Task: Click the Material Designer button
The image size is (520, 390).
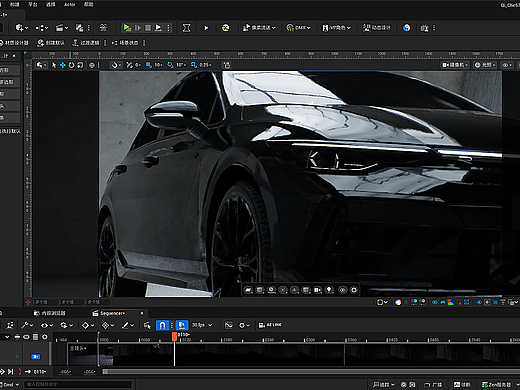Action: (14, 43)
